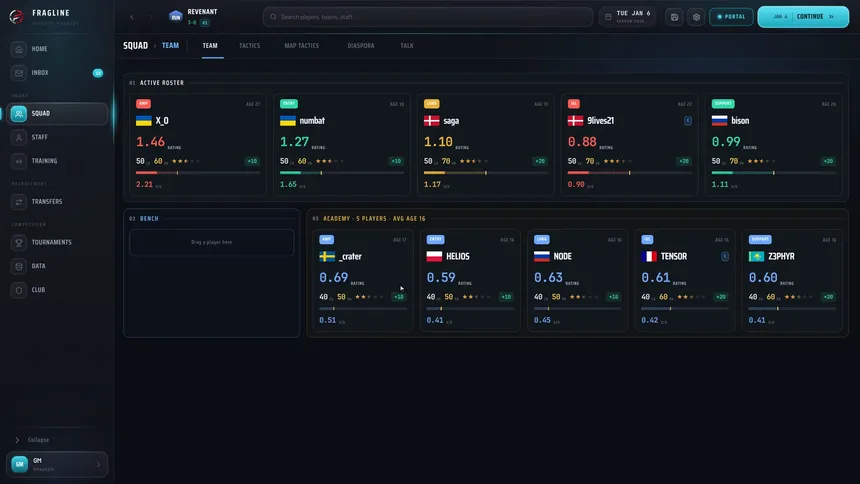
Task: Open the _crater academy card
Action: (x=363, y=280)
